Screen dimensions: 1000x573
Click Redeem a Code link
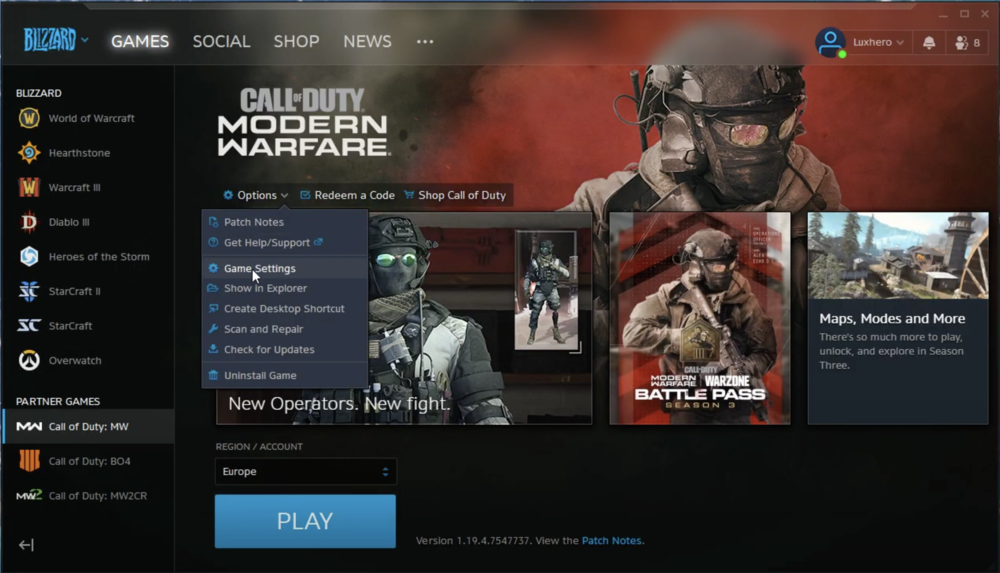coord(355,195)
